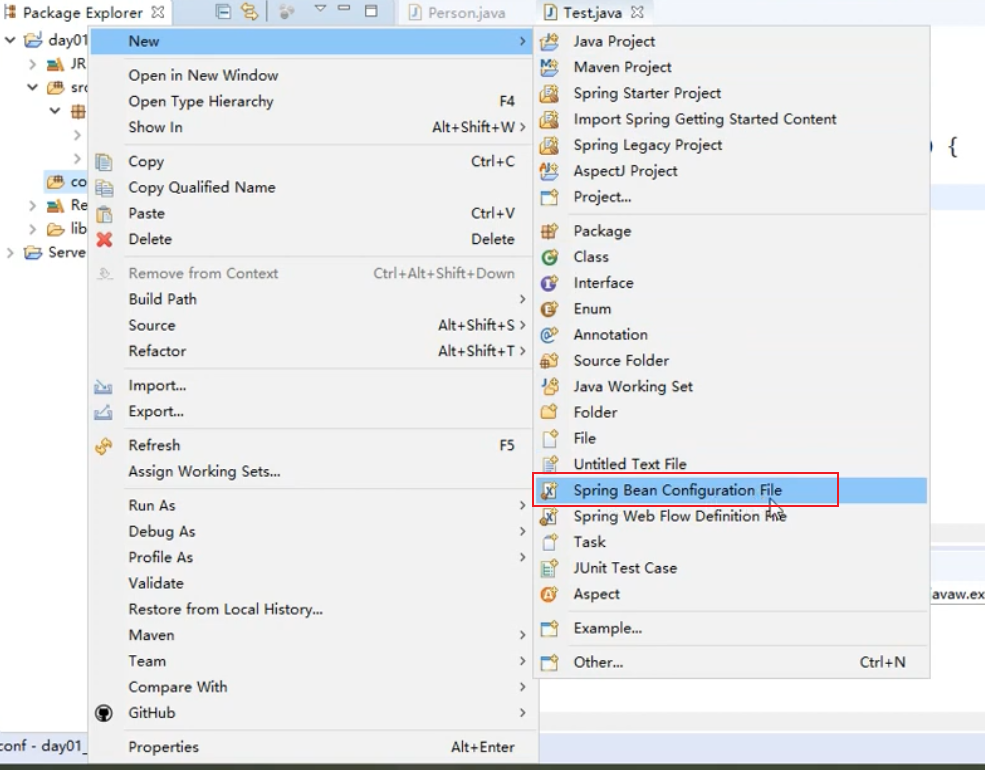Click the Source Folder icon
This screenshot has width=985, height=770.
(x=549, y=361)
